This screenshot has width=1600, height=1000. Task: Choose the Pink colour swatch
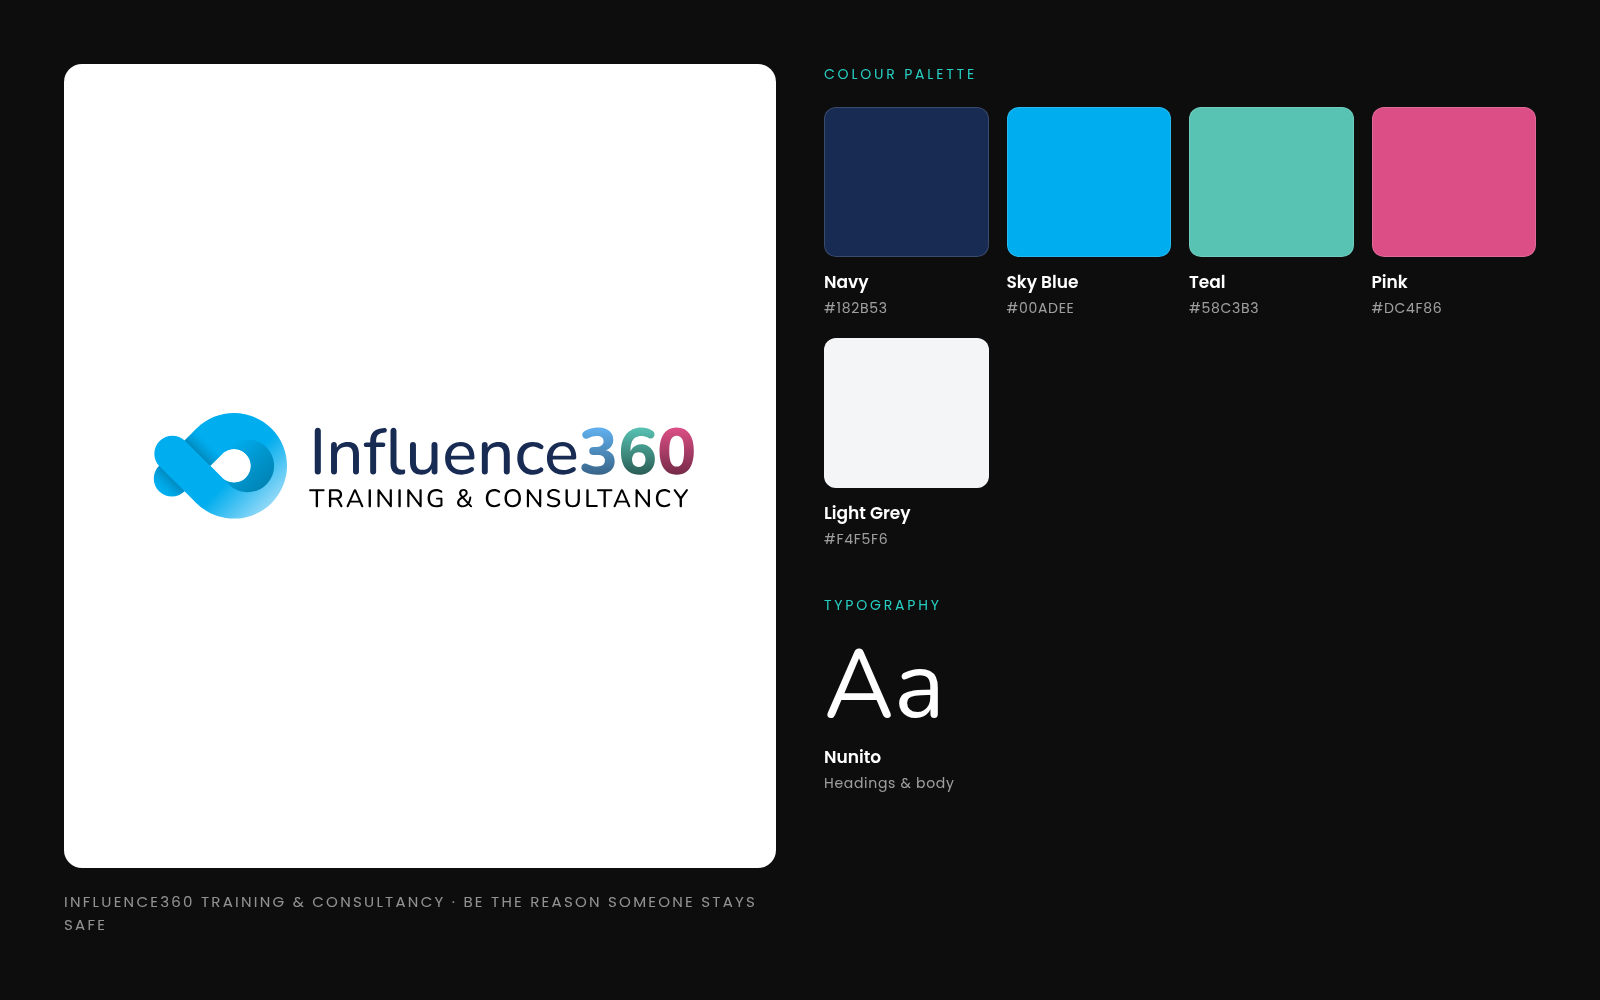tap(1454, 182)
